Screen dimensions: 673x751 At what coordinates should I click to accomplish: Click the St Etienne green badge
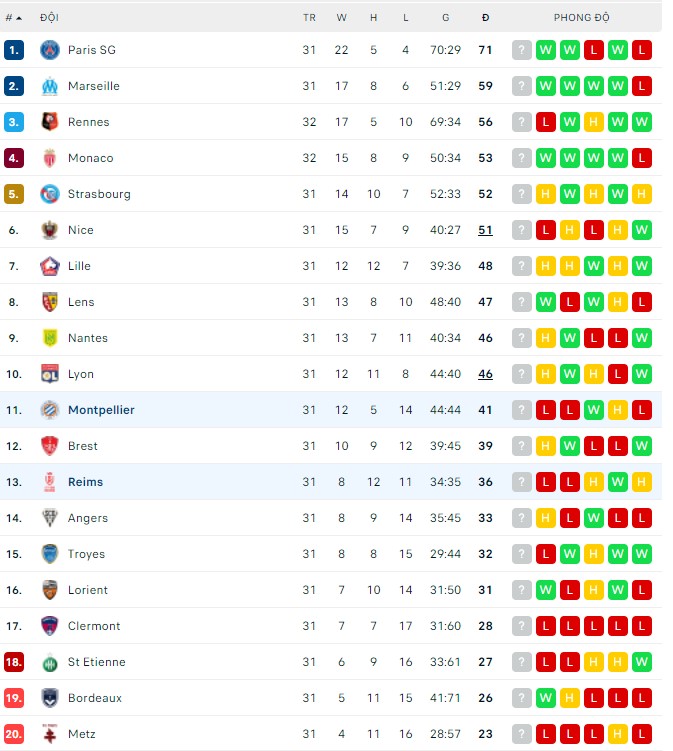pyautogui.click(x=50, y=662)
